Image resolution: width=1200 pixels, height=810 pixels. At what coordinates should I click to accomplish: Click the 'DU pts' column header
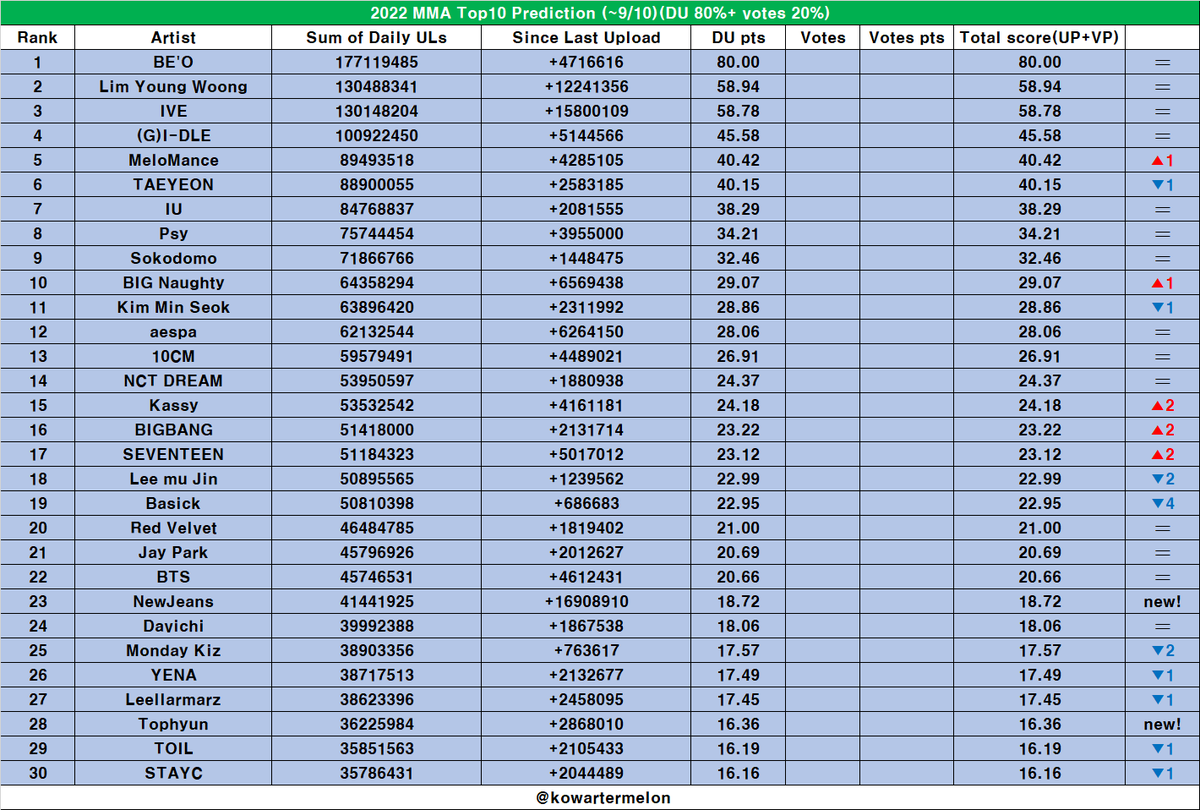click(737, 38)
